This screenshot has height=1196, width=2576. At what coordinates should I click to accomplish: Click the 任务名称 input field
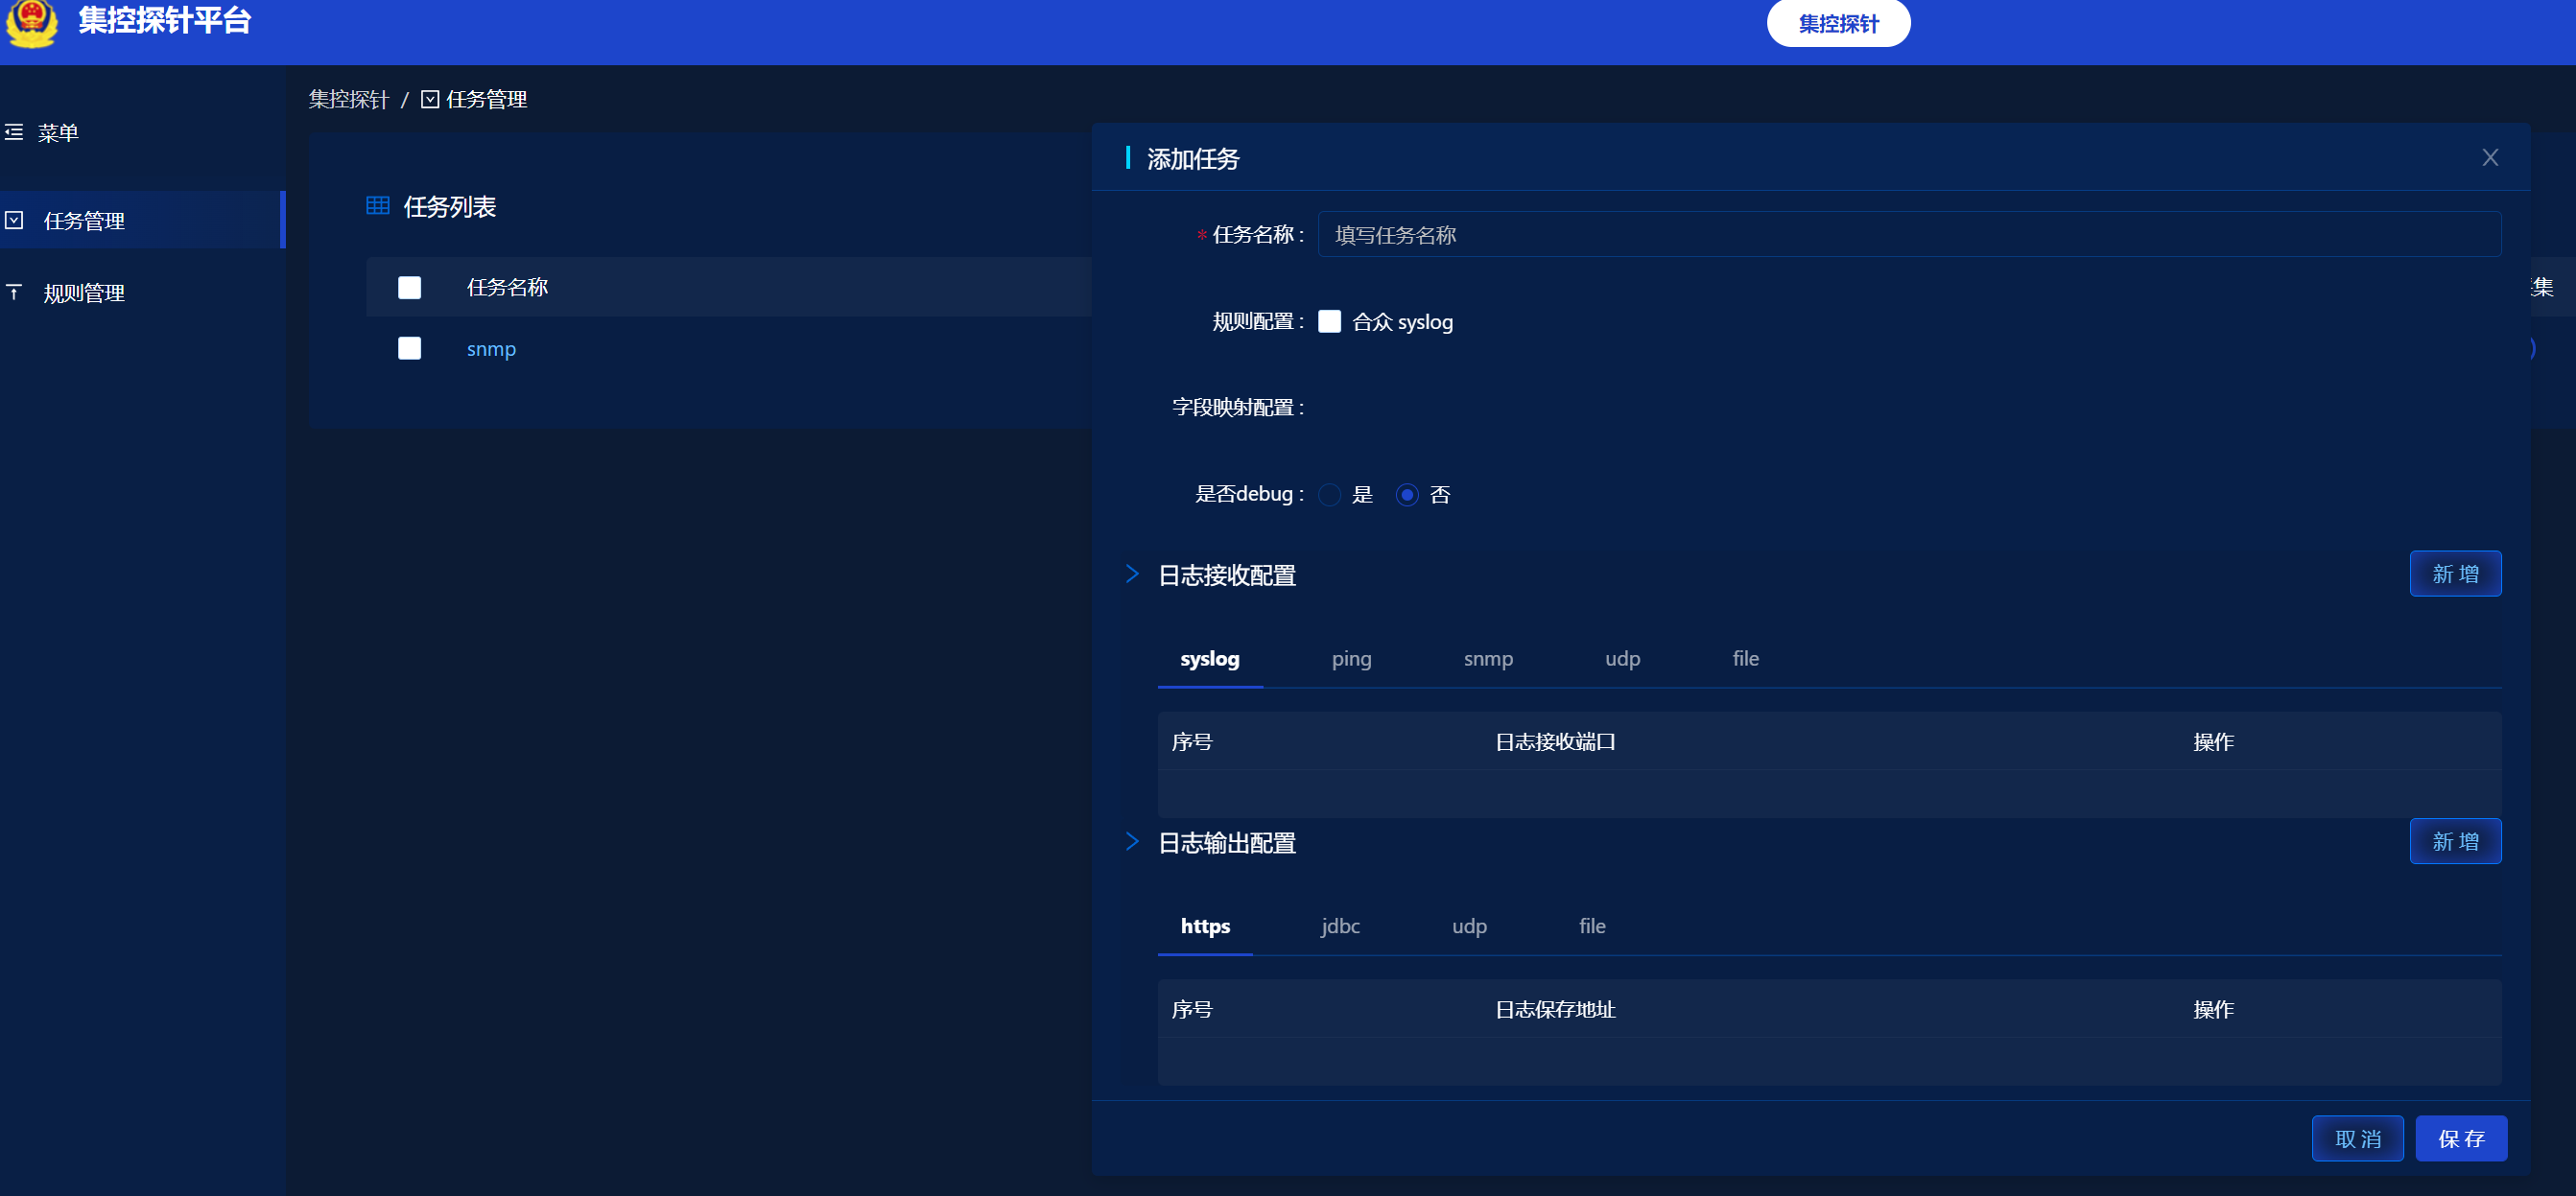coord(1900,234)
